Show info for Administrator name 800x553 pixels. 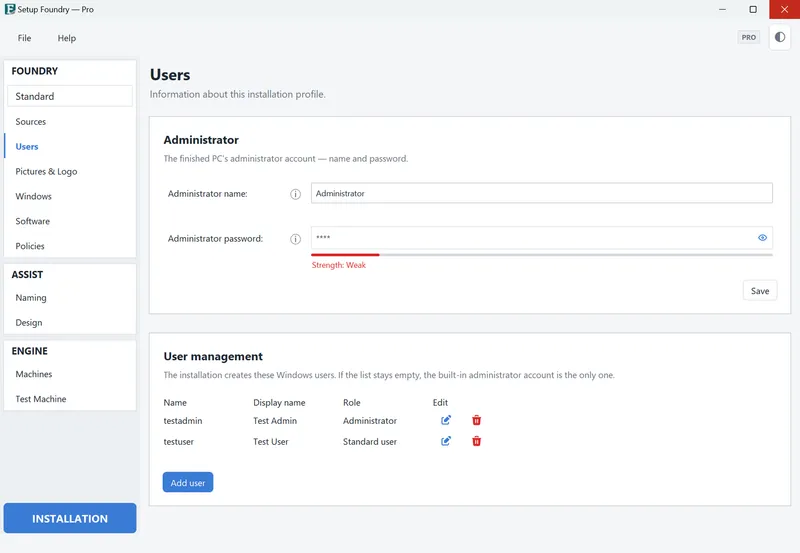(x=295, y=194)
